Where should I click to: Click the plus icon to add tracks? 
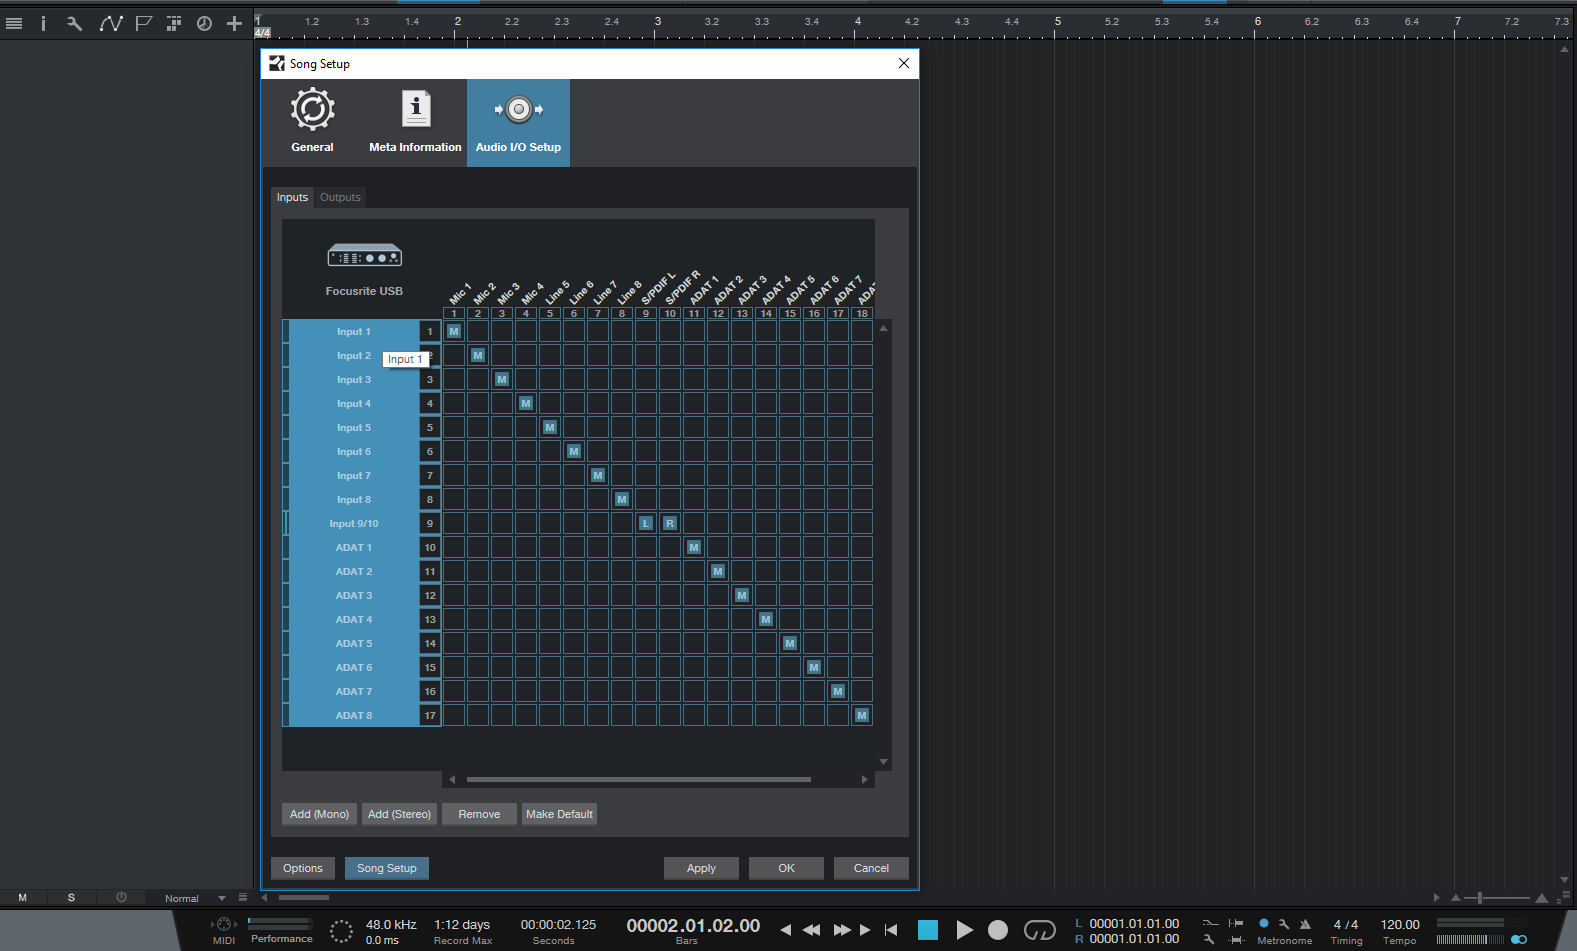234,23
